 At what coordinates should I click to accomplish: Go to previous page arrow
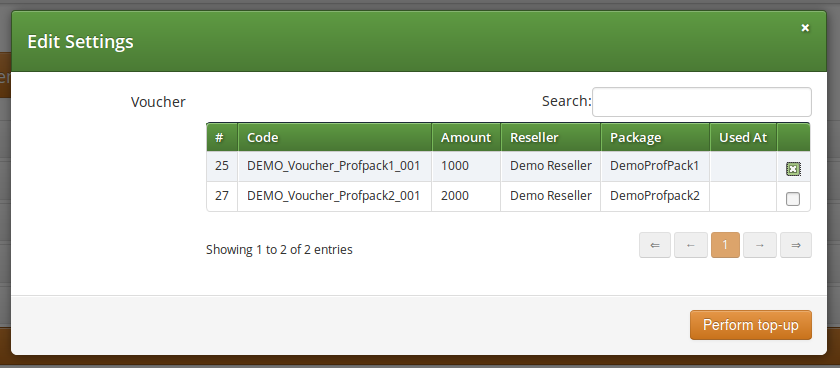[691, 245]
